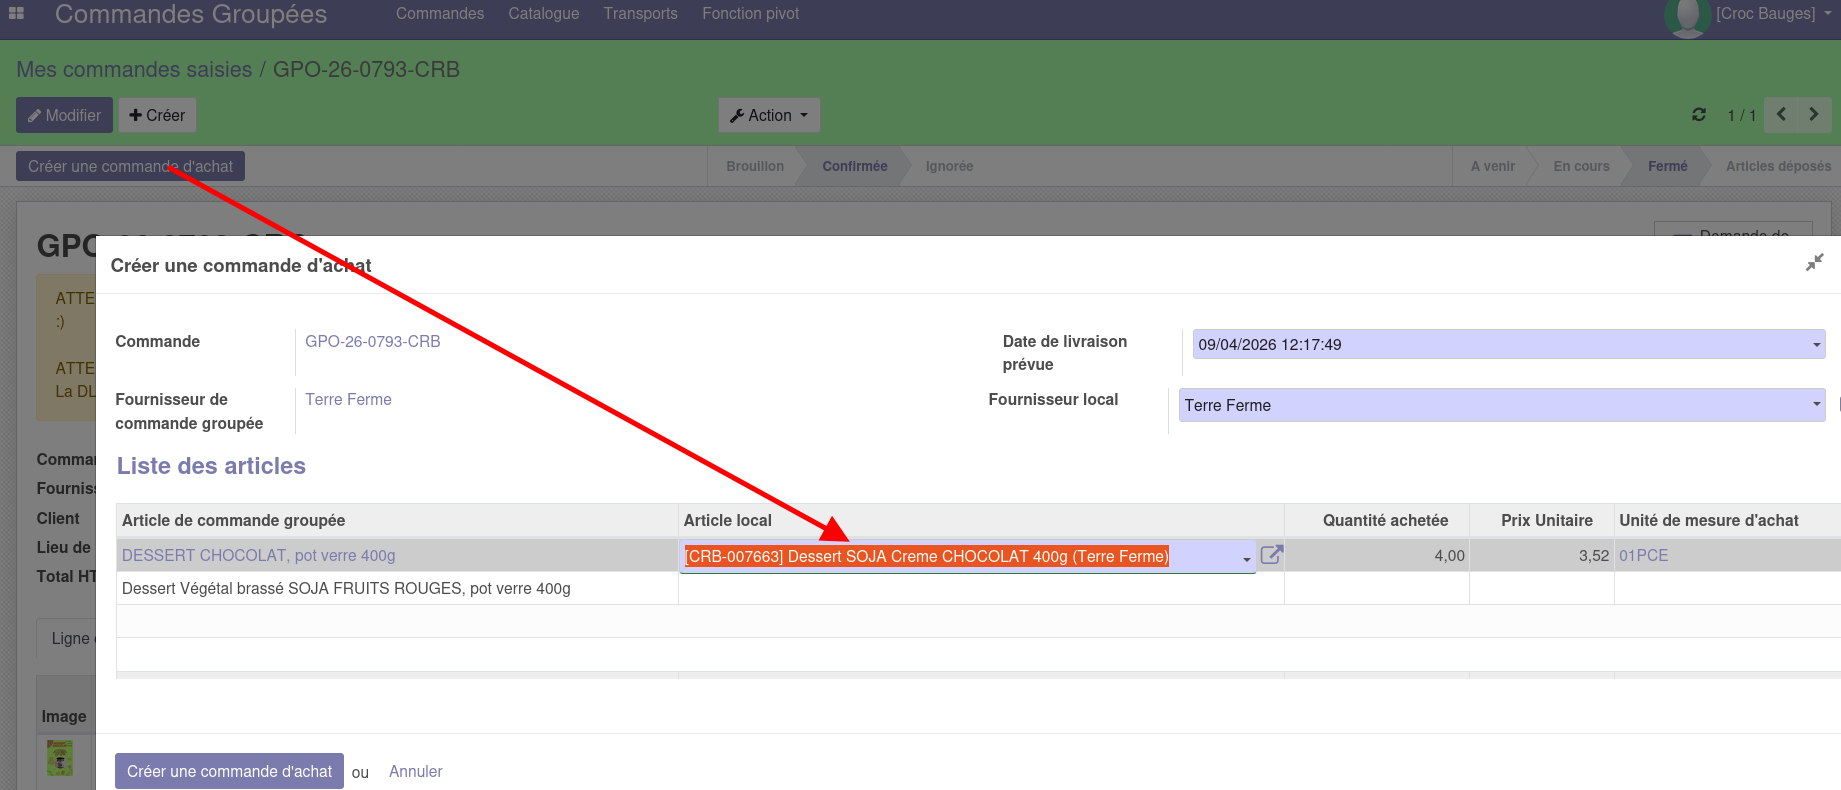Open the GPO-26-0793-CRB command link
This screenshot has height=790, width=1841.
tap(372, 341)
